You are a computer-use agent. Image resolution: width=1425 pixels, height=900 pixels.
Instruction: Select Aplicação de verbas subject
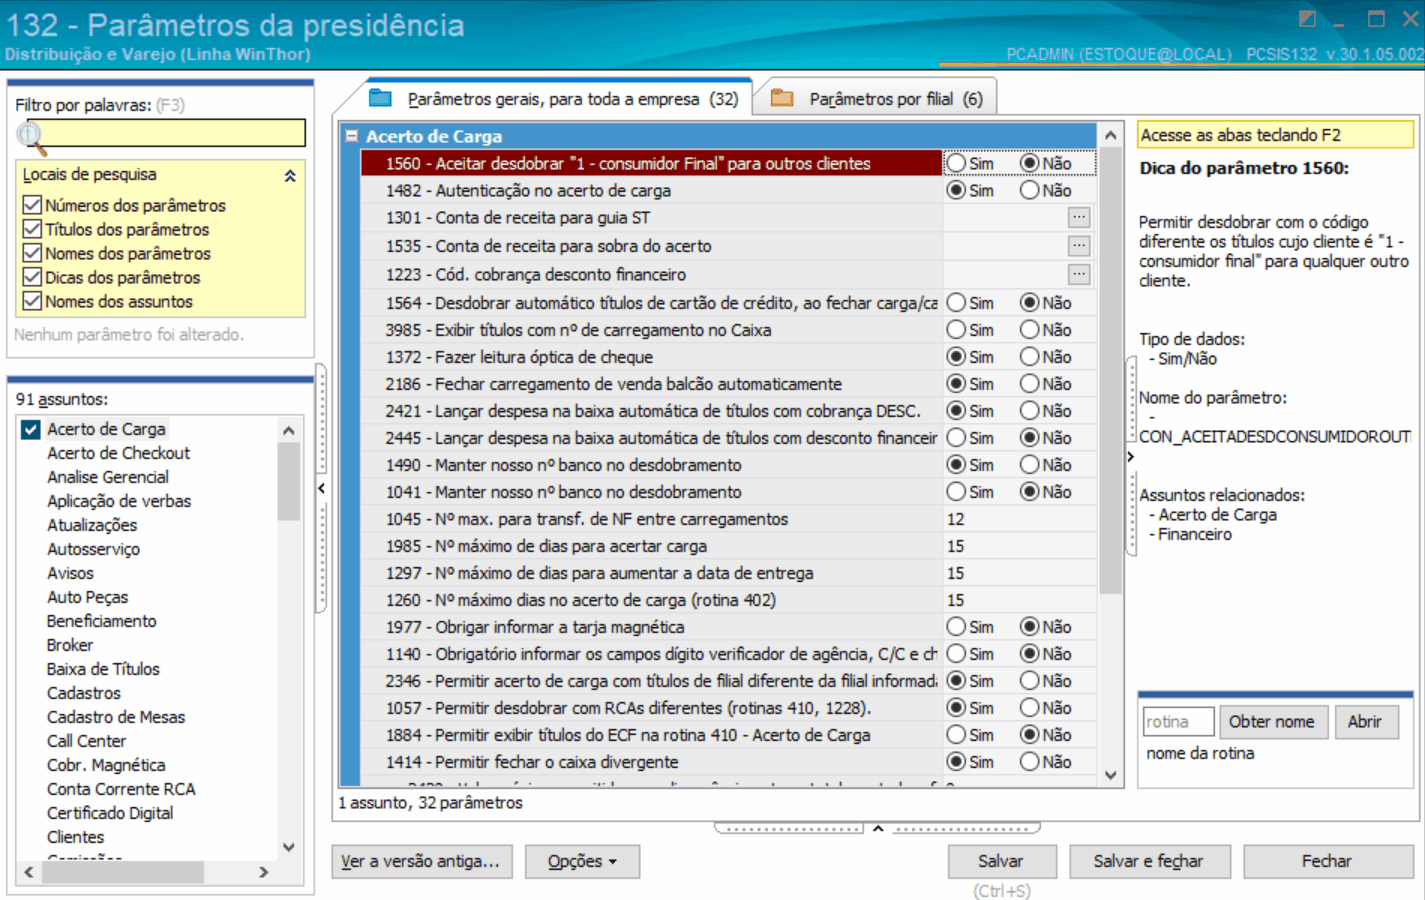coord(119,501)
